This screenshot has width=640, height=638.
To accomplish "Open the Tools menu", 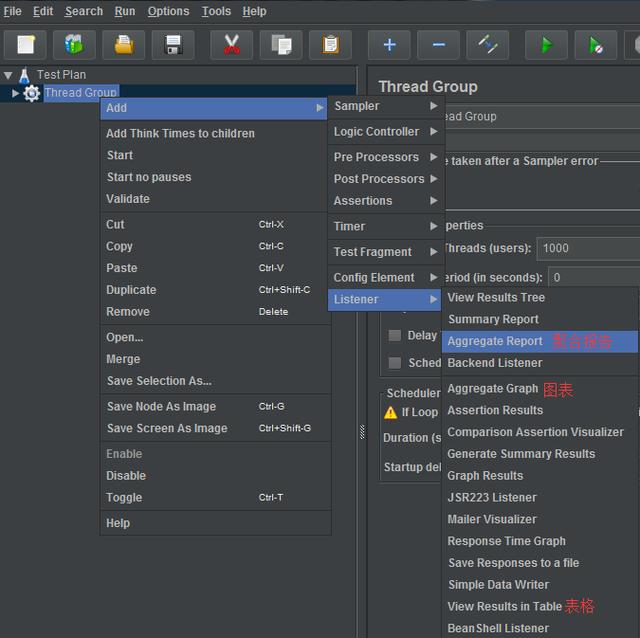I will (216, 11).
